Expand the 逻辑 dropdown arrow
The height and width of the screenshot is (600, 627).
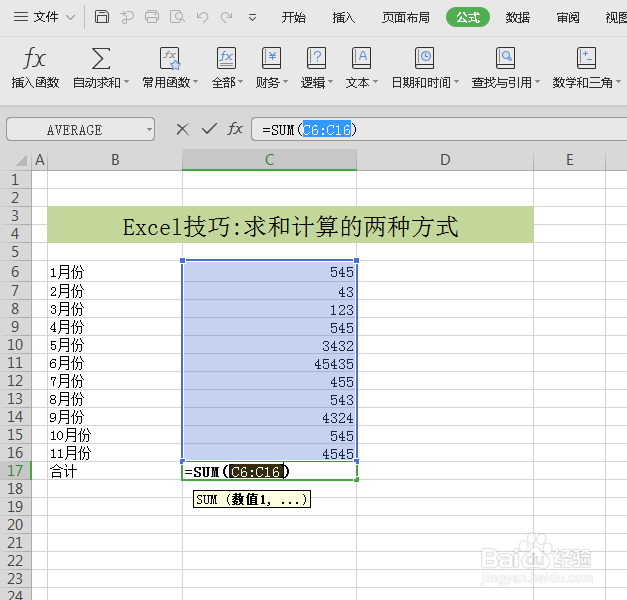[x=330, y=82]
